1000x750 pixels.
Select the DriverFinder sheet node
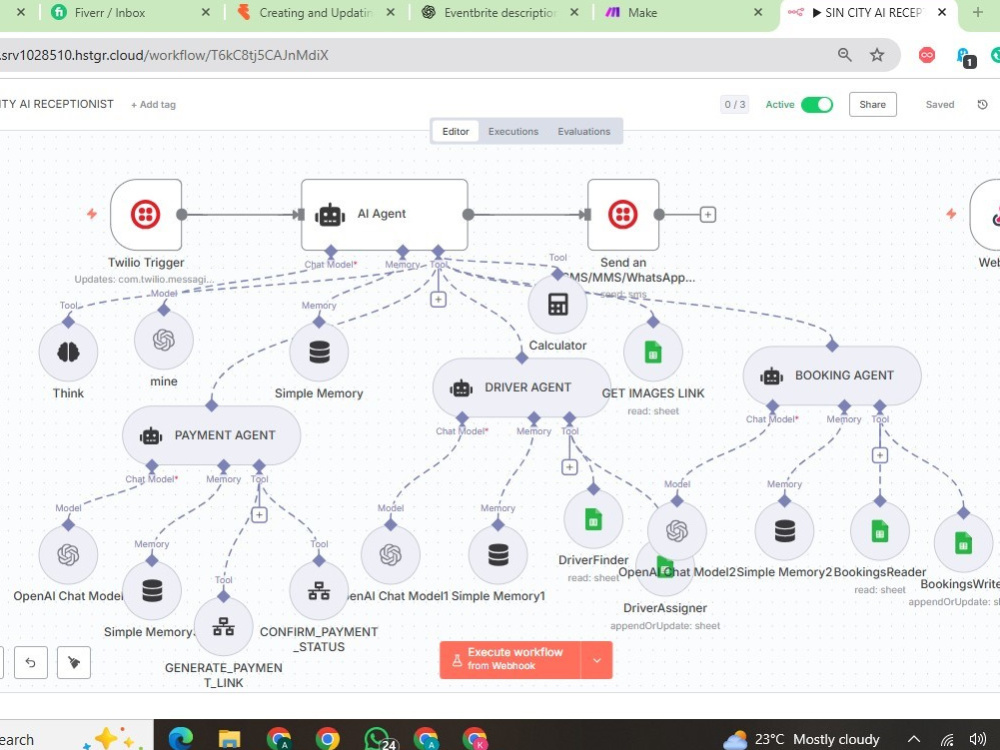pyautogui.click(x=593, y=519)
